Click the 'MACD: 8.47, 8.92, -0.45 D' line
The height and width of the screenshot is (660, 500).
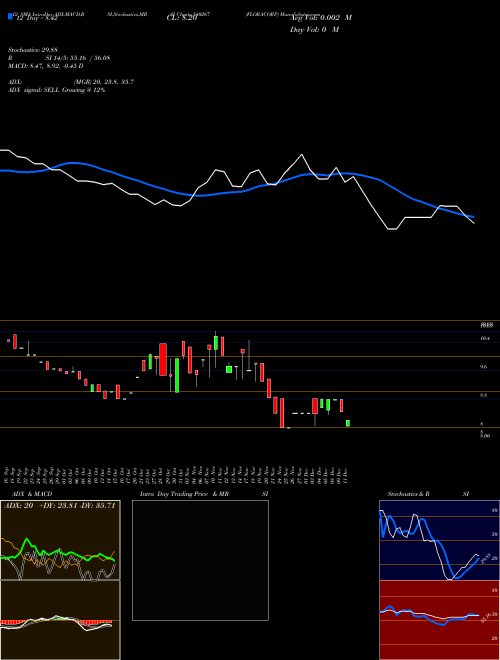tap(45, 66)
